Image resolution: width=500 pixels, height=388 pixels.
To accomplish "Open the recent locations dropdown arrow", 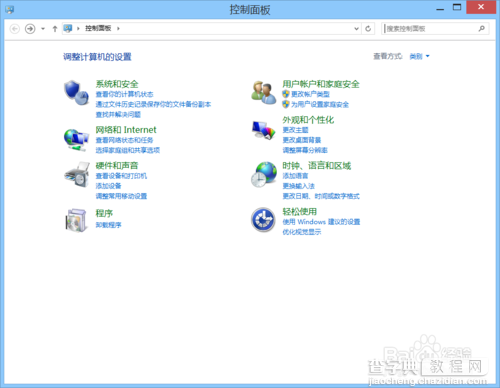I will 43,29.
